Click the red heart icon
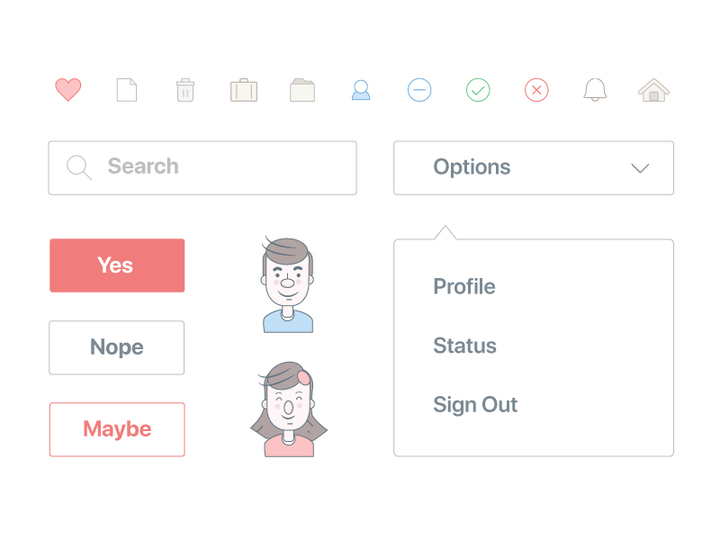This screenshot has height=540, width=720. pyautogui.click(x=68, y=90)
